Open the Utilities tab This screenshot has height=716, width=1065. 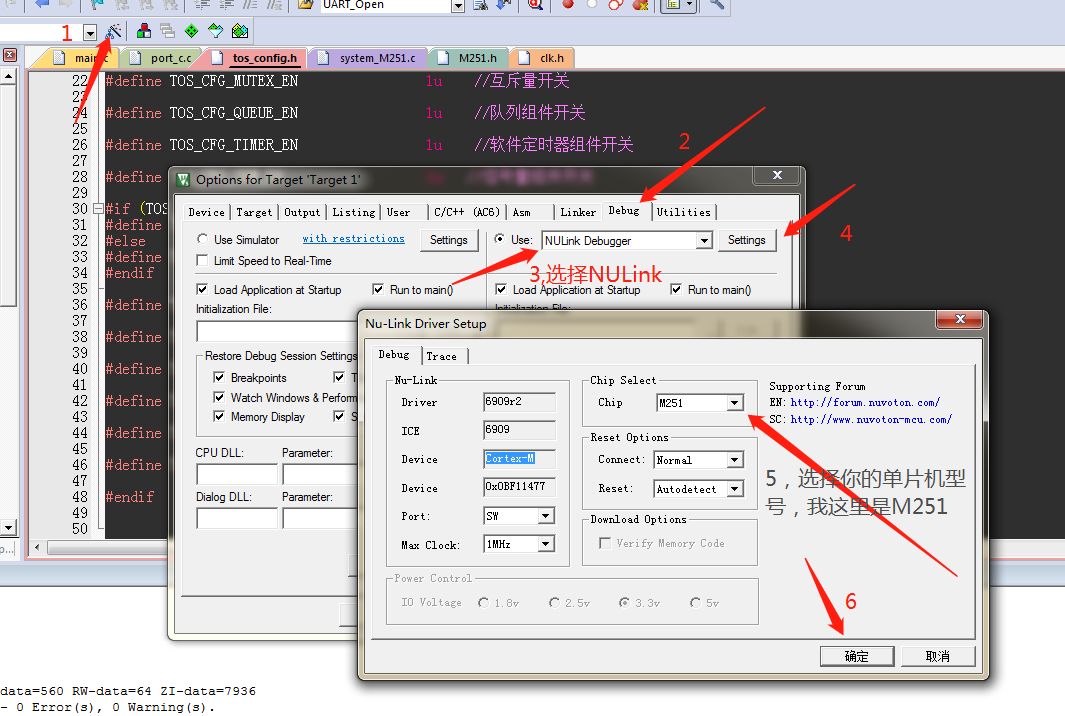point(683,212)
